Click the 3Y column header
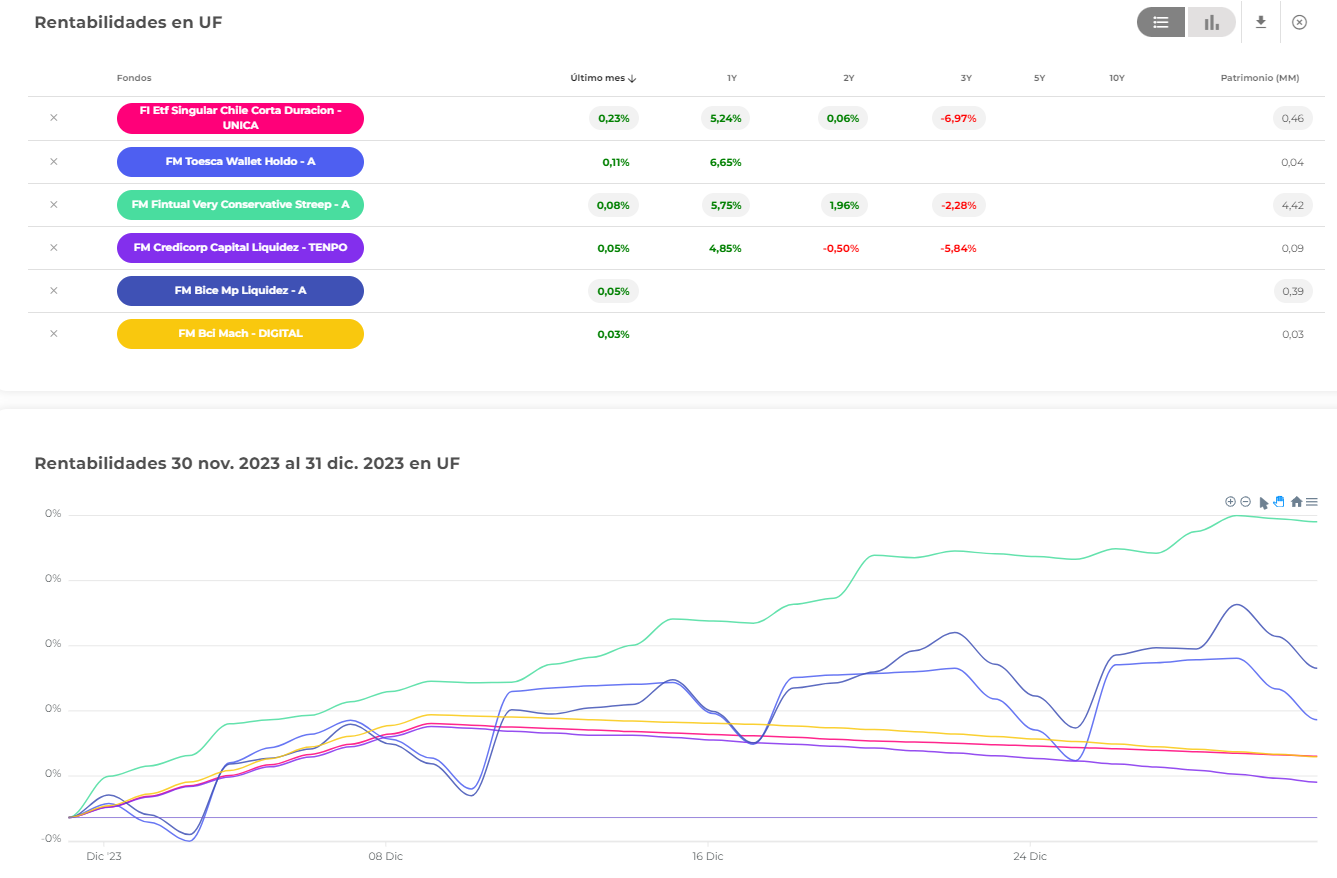This screenshot has height=878, width=1337. (965, 78)
